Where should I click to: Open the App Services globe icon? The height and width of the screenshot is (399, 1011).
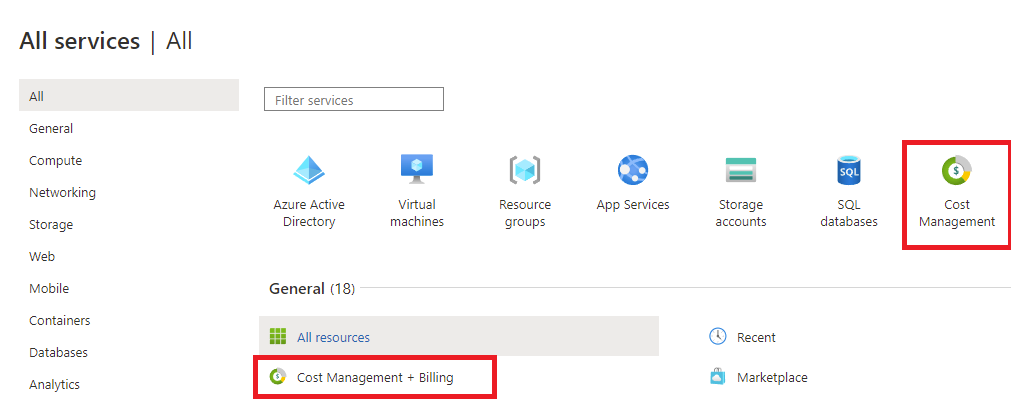point(633,170)
